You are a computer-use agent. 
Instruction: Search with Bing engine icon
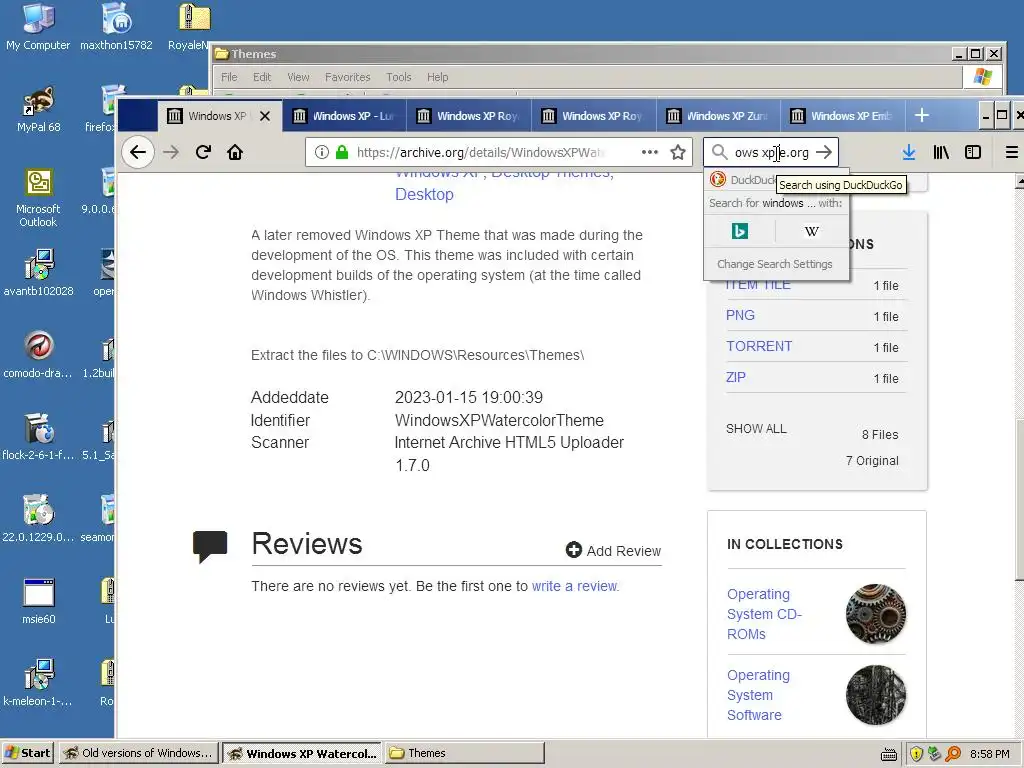coord(740,231)
